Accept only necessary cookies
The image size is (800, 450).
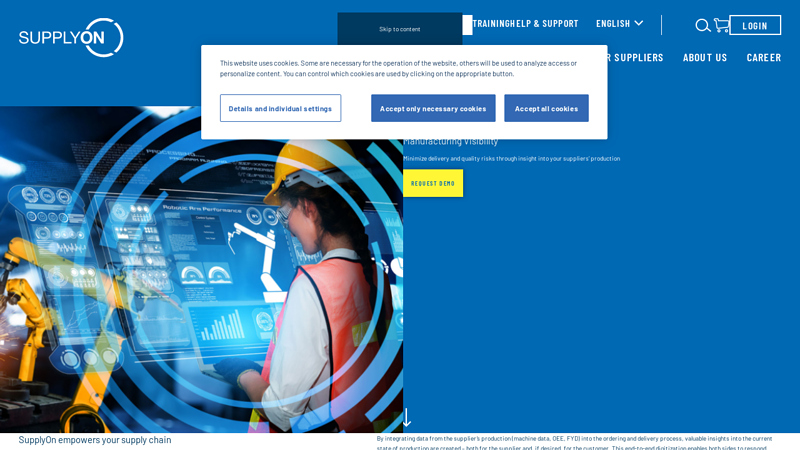point(433,108)
